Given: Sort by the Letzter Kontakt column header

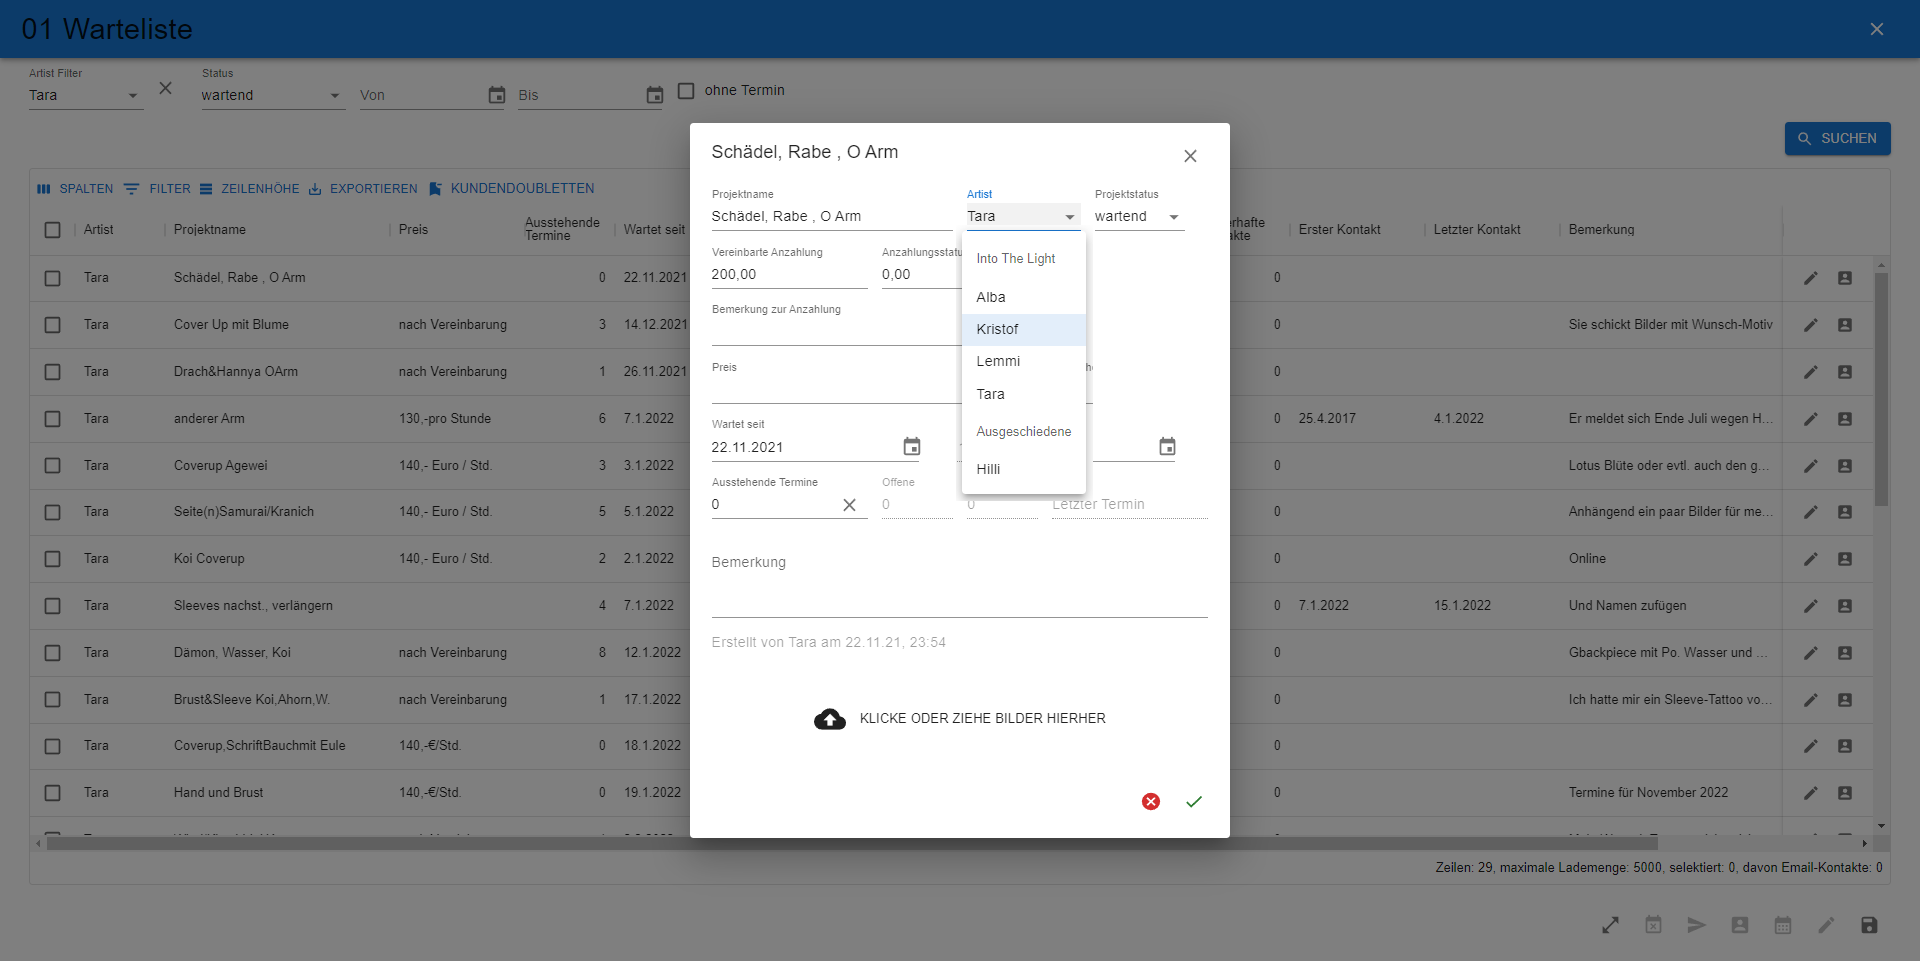Looking at the screenshot, I should pos(1477,230).
